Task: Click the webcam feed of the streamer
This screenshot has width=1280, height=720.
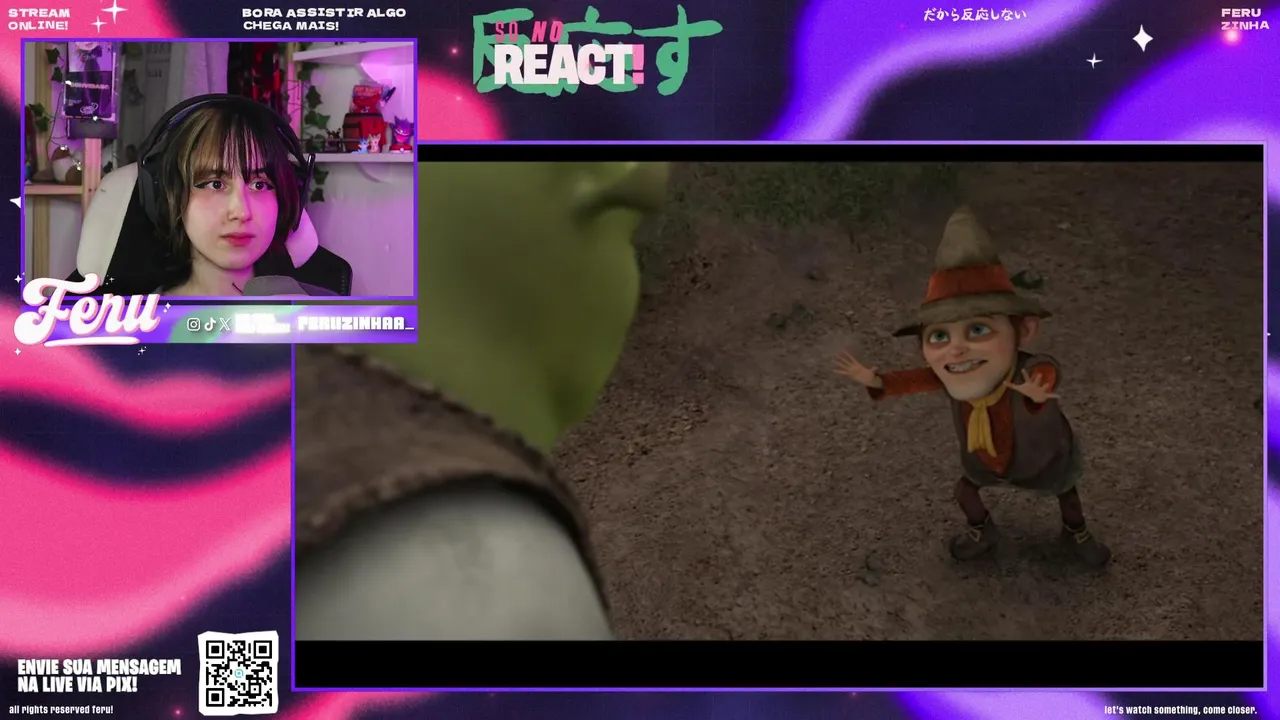Action: [219, 169]
